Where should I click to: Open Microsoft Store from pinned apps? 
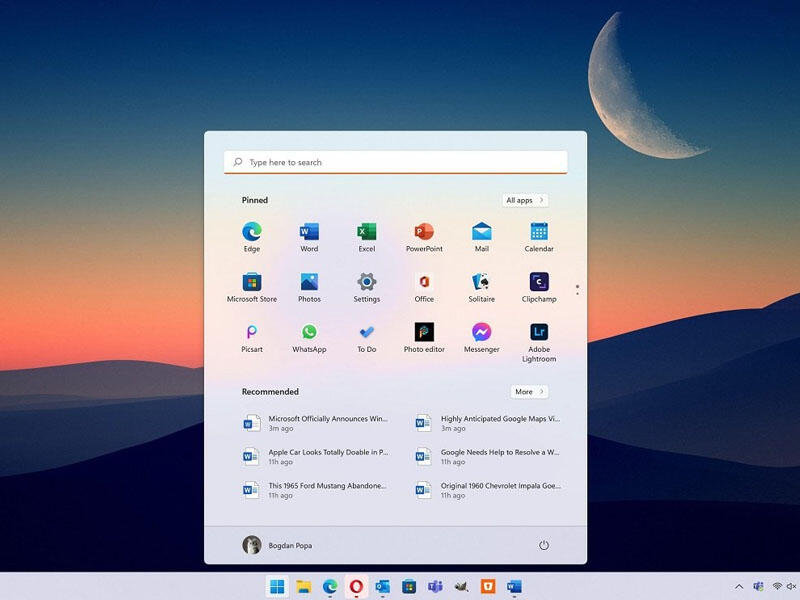252,288
